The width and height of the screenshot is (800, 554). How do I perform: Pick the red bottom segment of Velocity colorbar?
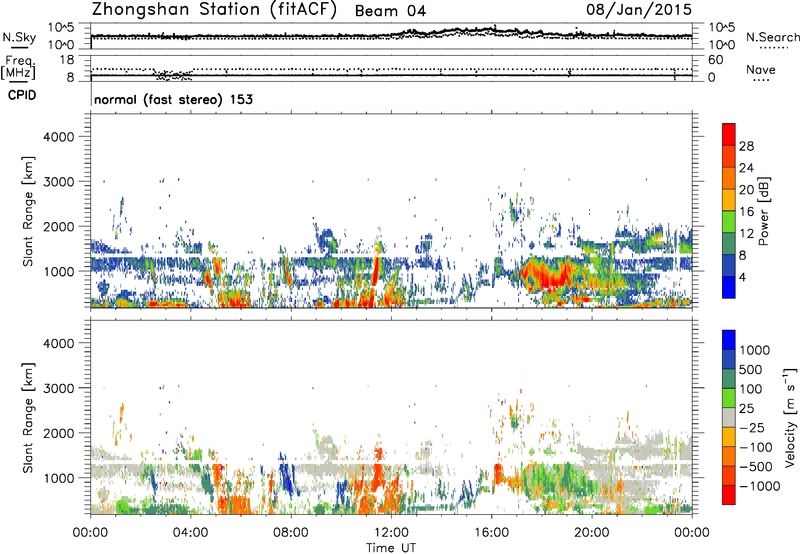pyautogui.click(x=729, y=495)
